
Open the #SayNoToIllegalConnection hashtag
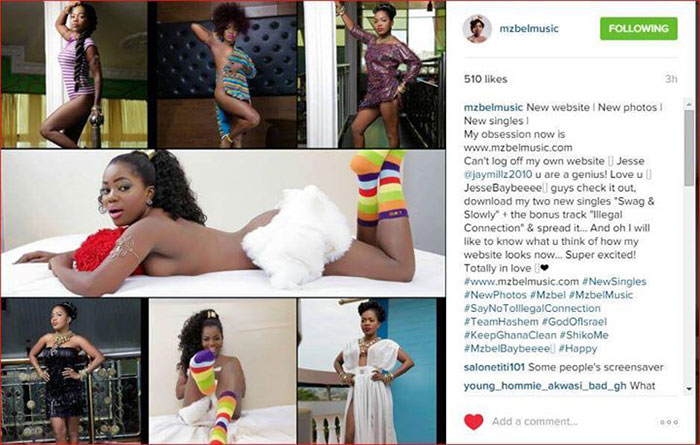pyautogui.click(x=532, y=308)
